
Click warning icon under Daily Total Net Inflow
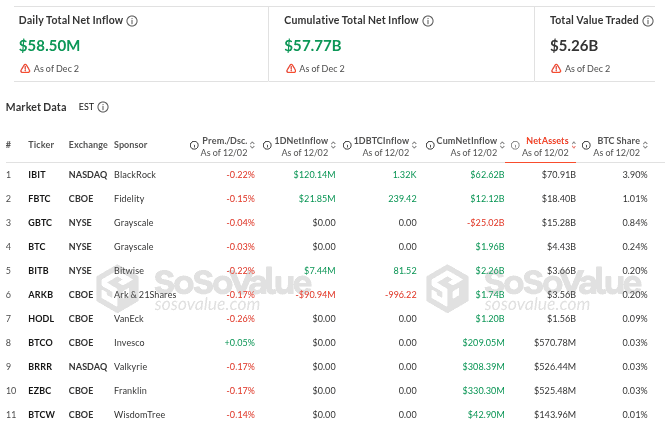pos(25,68)
